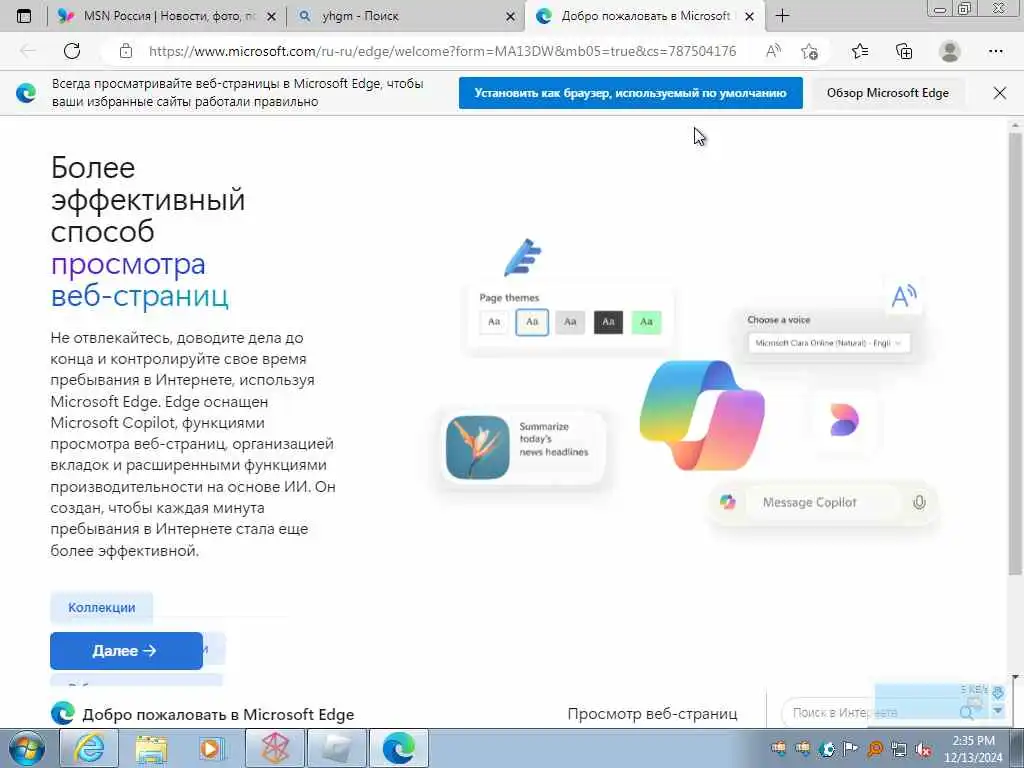Open the network tray icon
1024x768 pixels.
tap(899, 749)
